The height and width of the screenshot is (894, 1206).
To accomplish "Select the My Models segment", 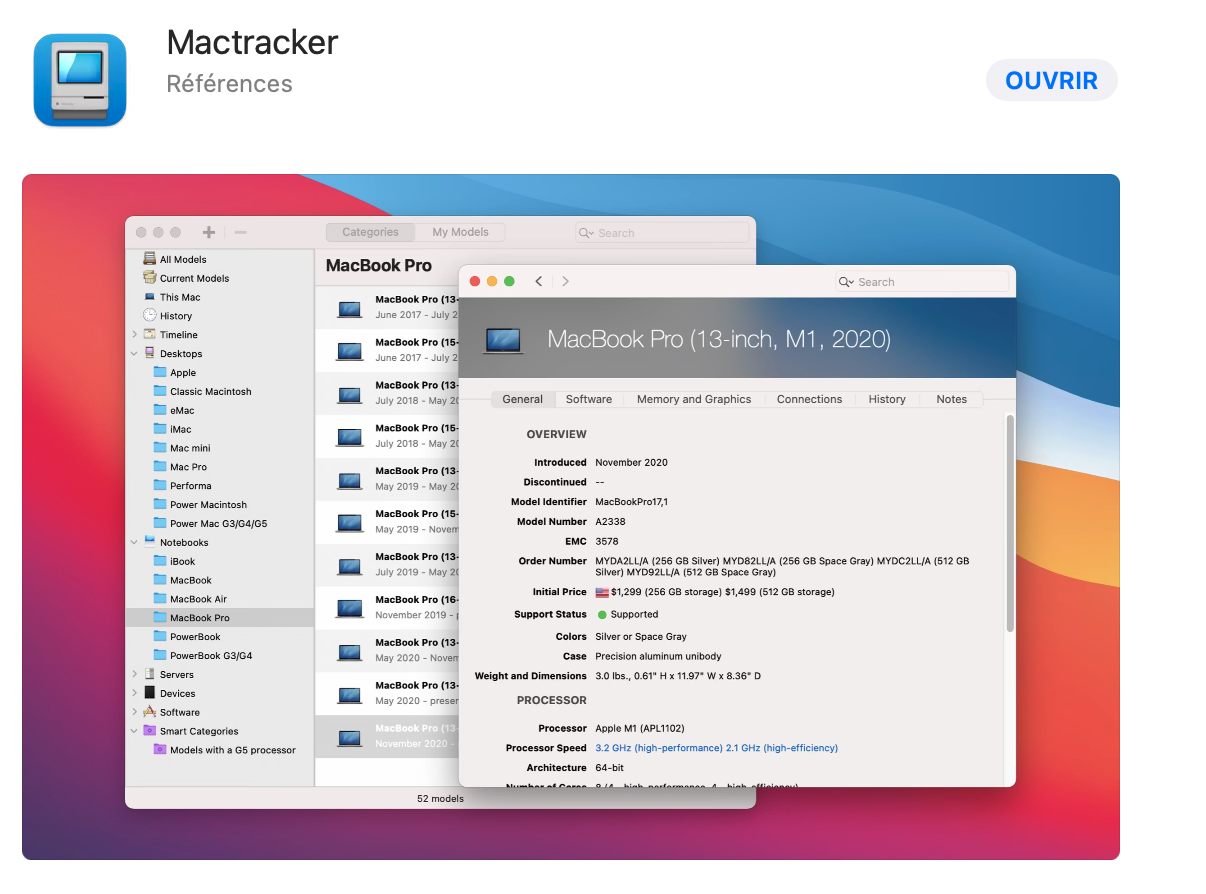I will point(460,232).
